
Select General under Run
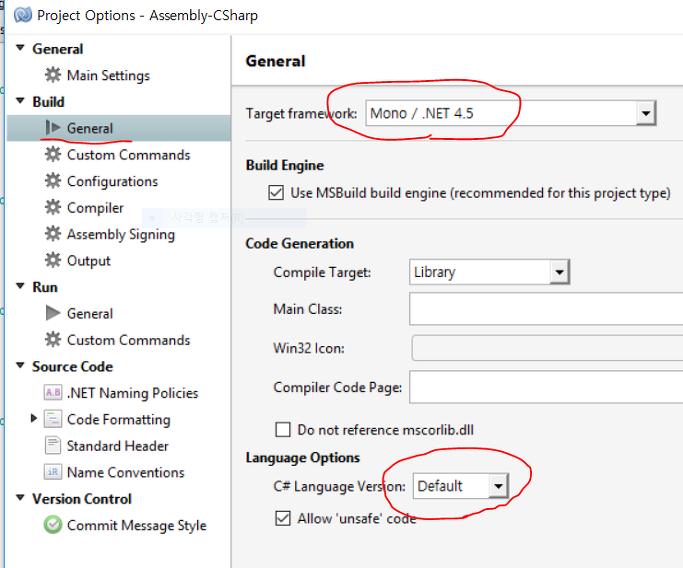[90, 314]
